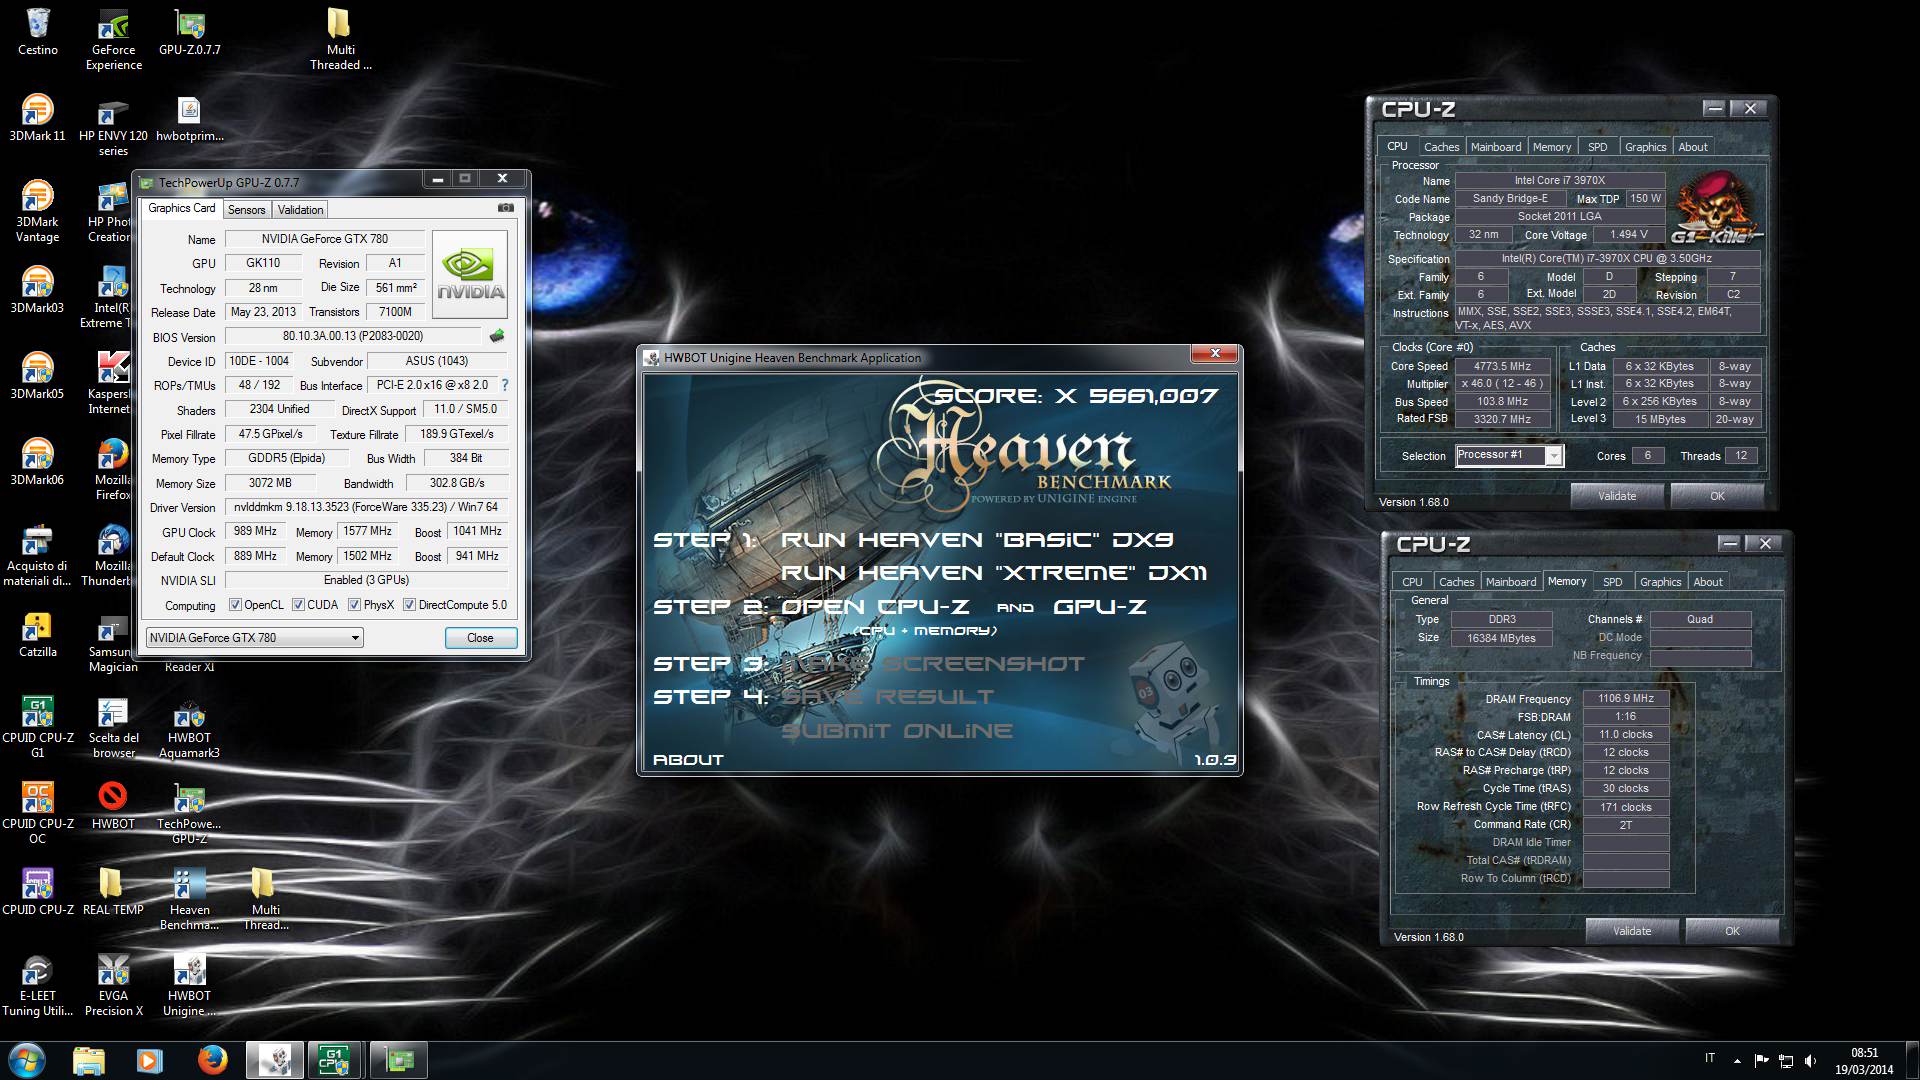Launch HWBOT Aquamark3 shortcut
Screen dimensions: 1920x1080
[x=190, y=727]
